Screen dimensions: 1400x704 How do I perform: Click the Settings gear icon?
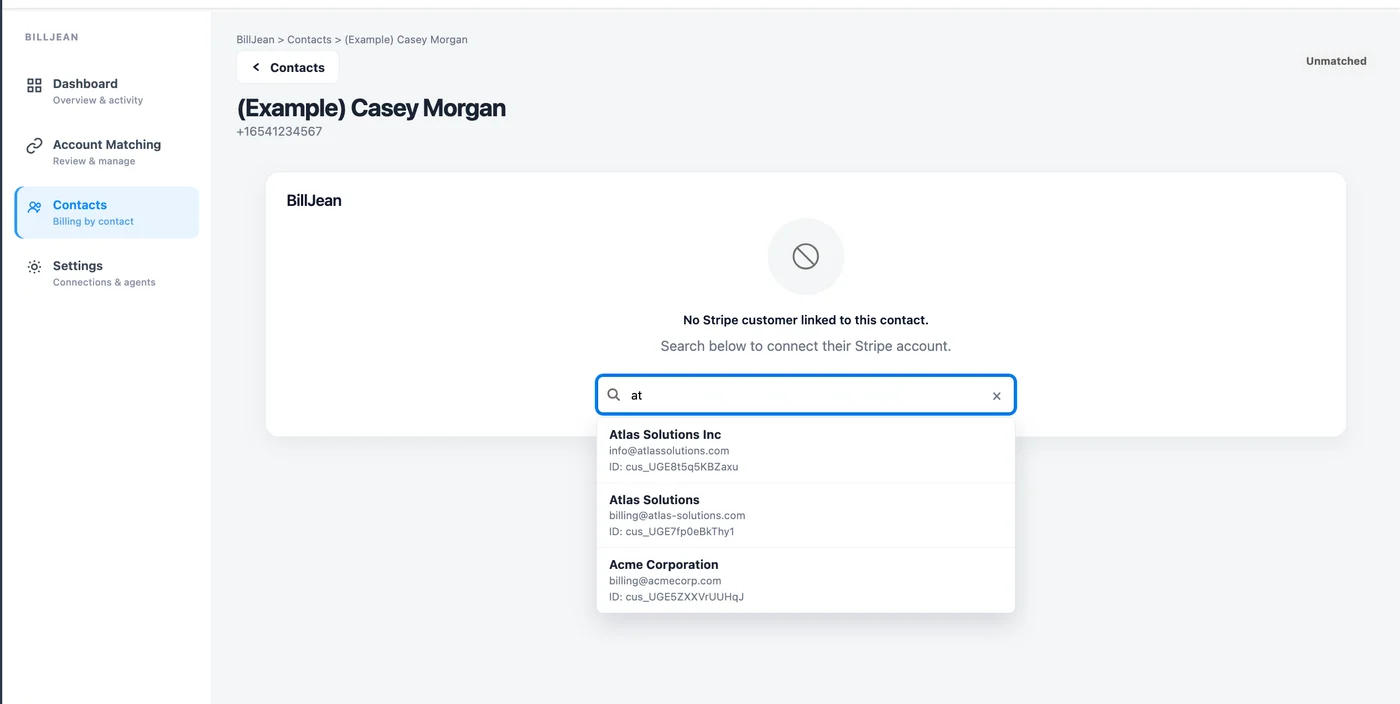34,267
